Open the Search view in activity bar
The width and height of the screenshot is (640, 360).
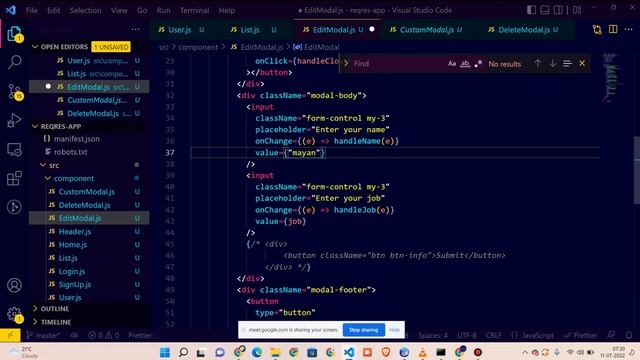point(14,62)
